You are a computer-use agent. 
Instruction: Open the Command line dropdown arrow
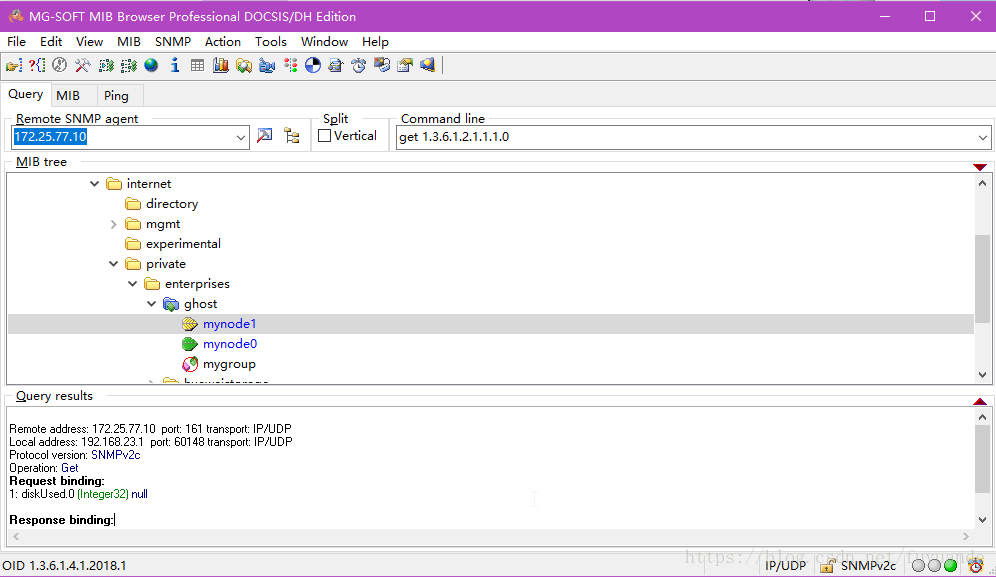pos(983,137)
